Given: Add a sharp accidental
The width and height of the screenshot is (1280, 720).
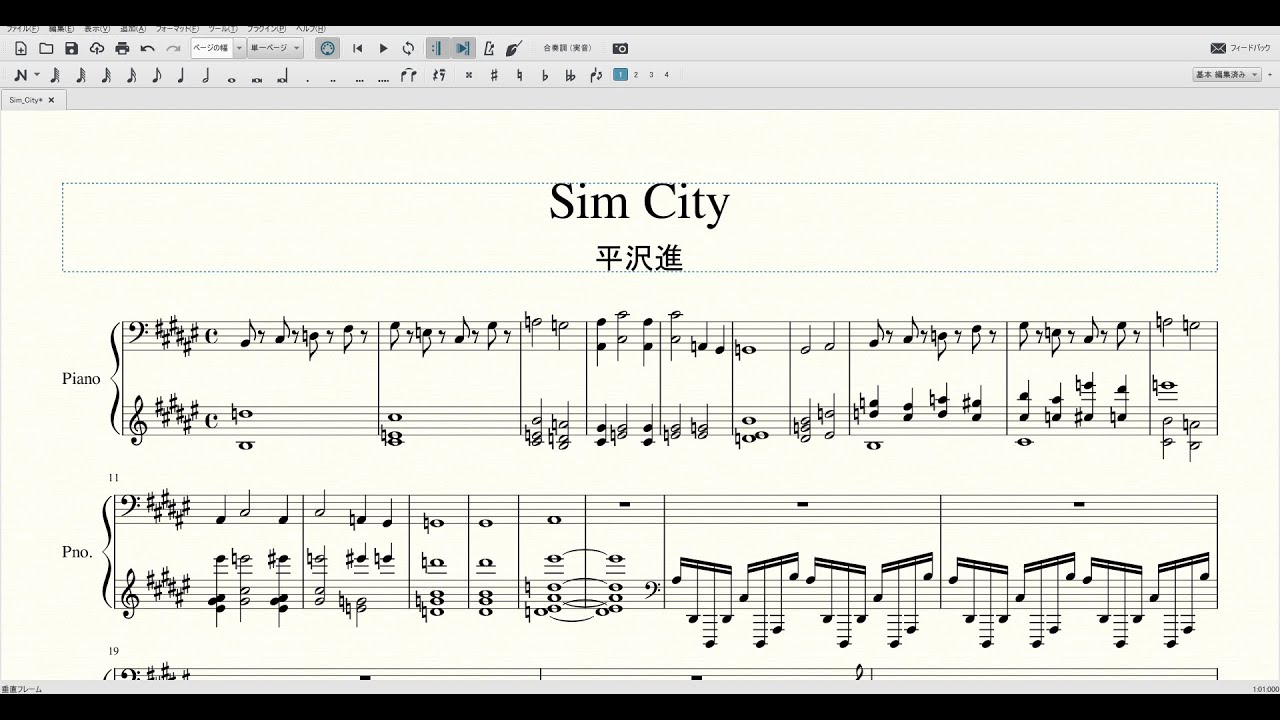Looking at the screenshot, I should (494, 75).
